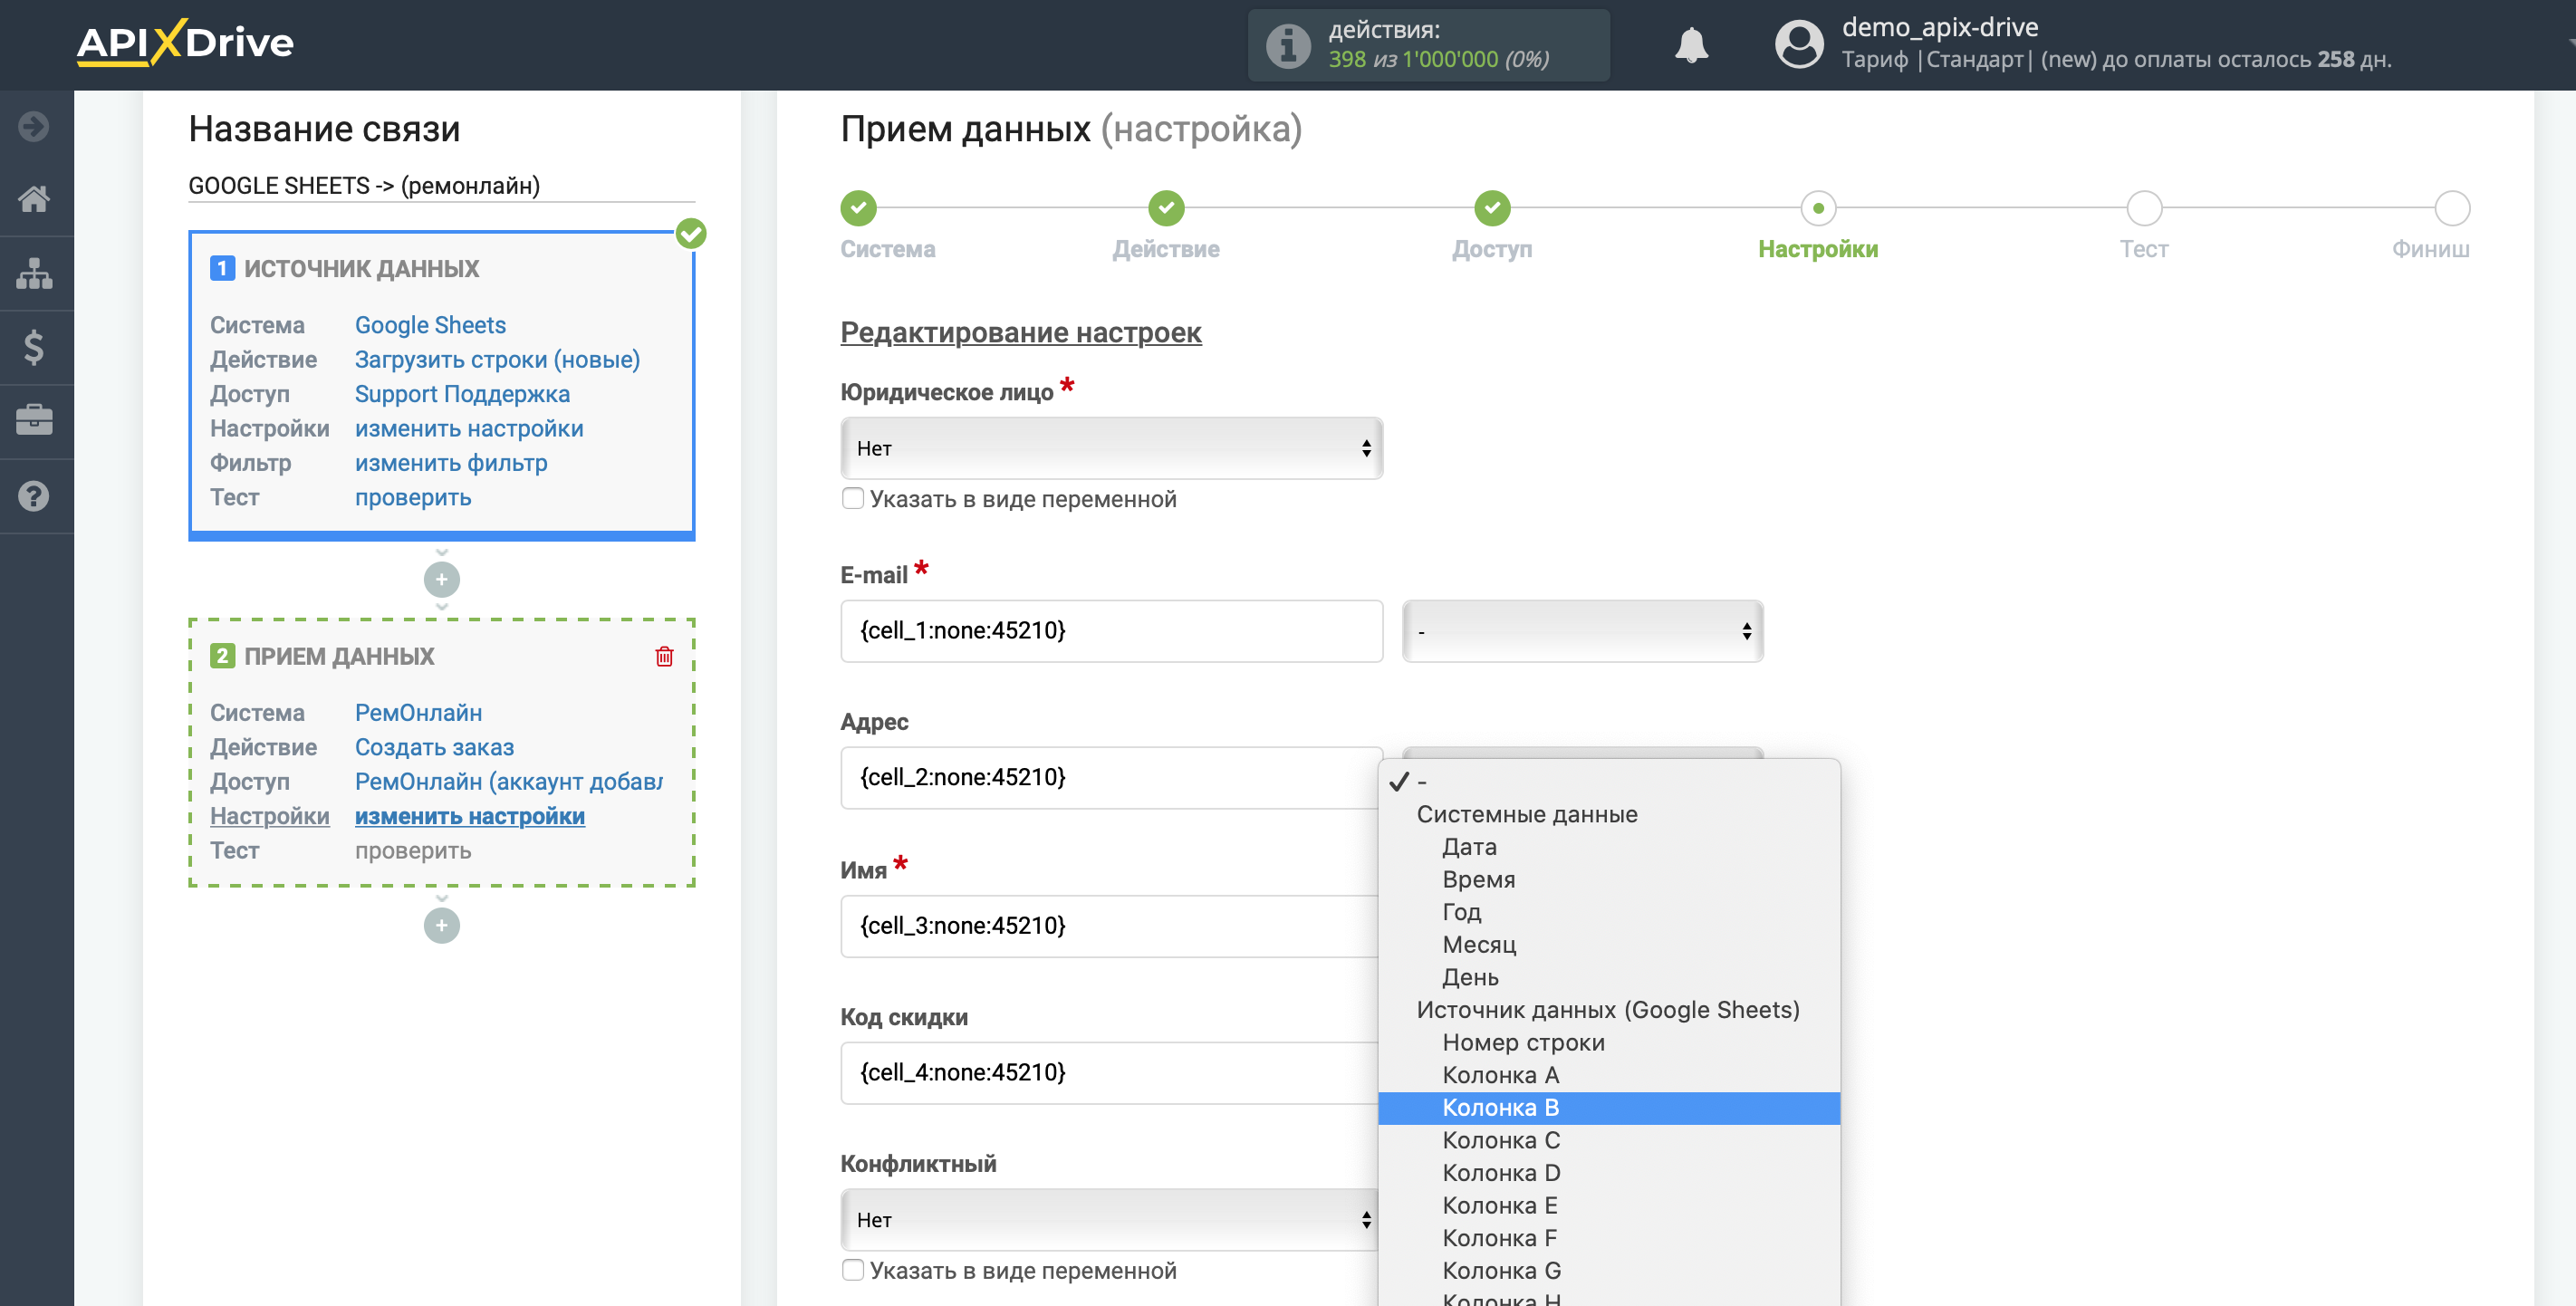This screenshot has height=1306, width=2576.
Task: Click Финиш step circle
Action: click(2452, 208)
